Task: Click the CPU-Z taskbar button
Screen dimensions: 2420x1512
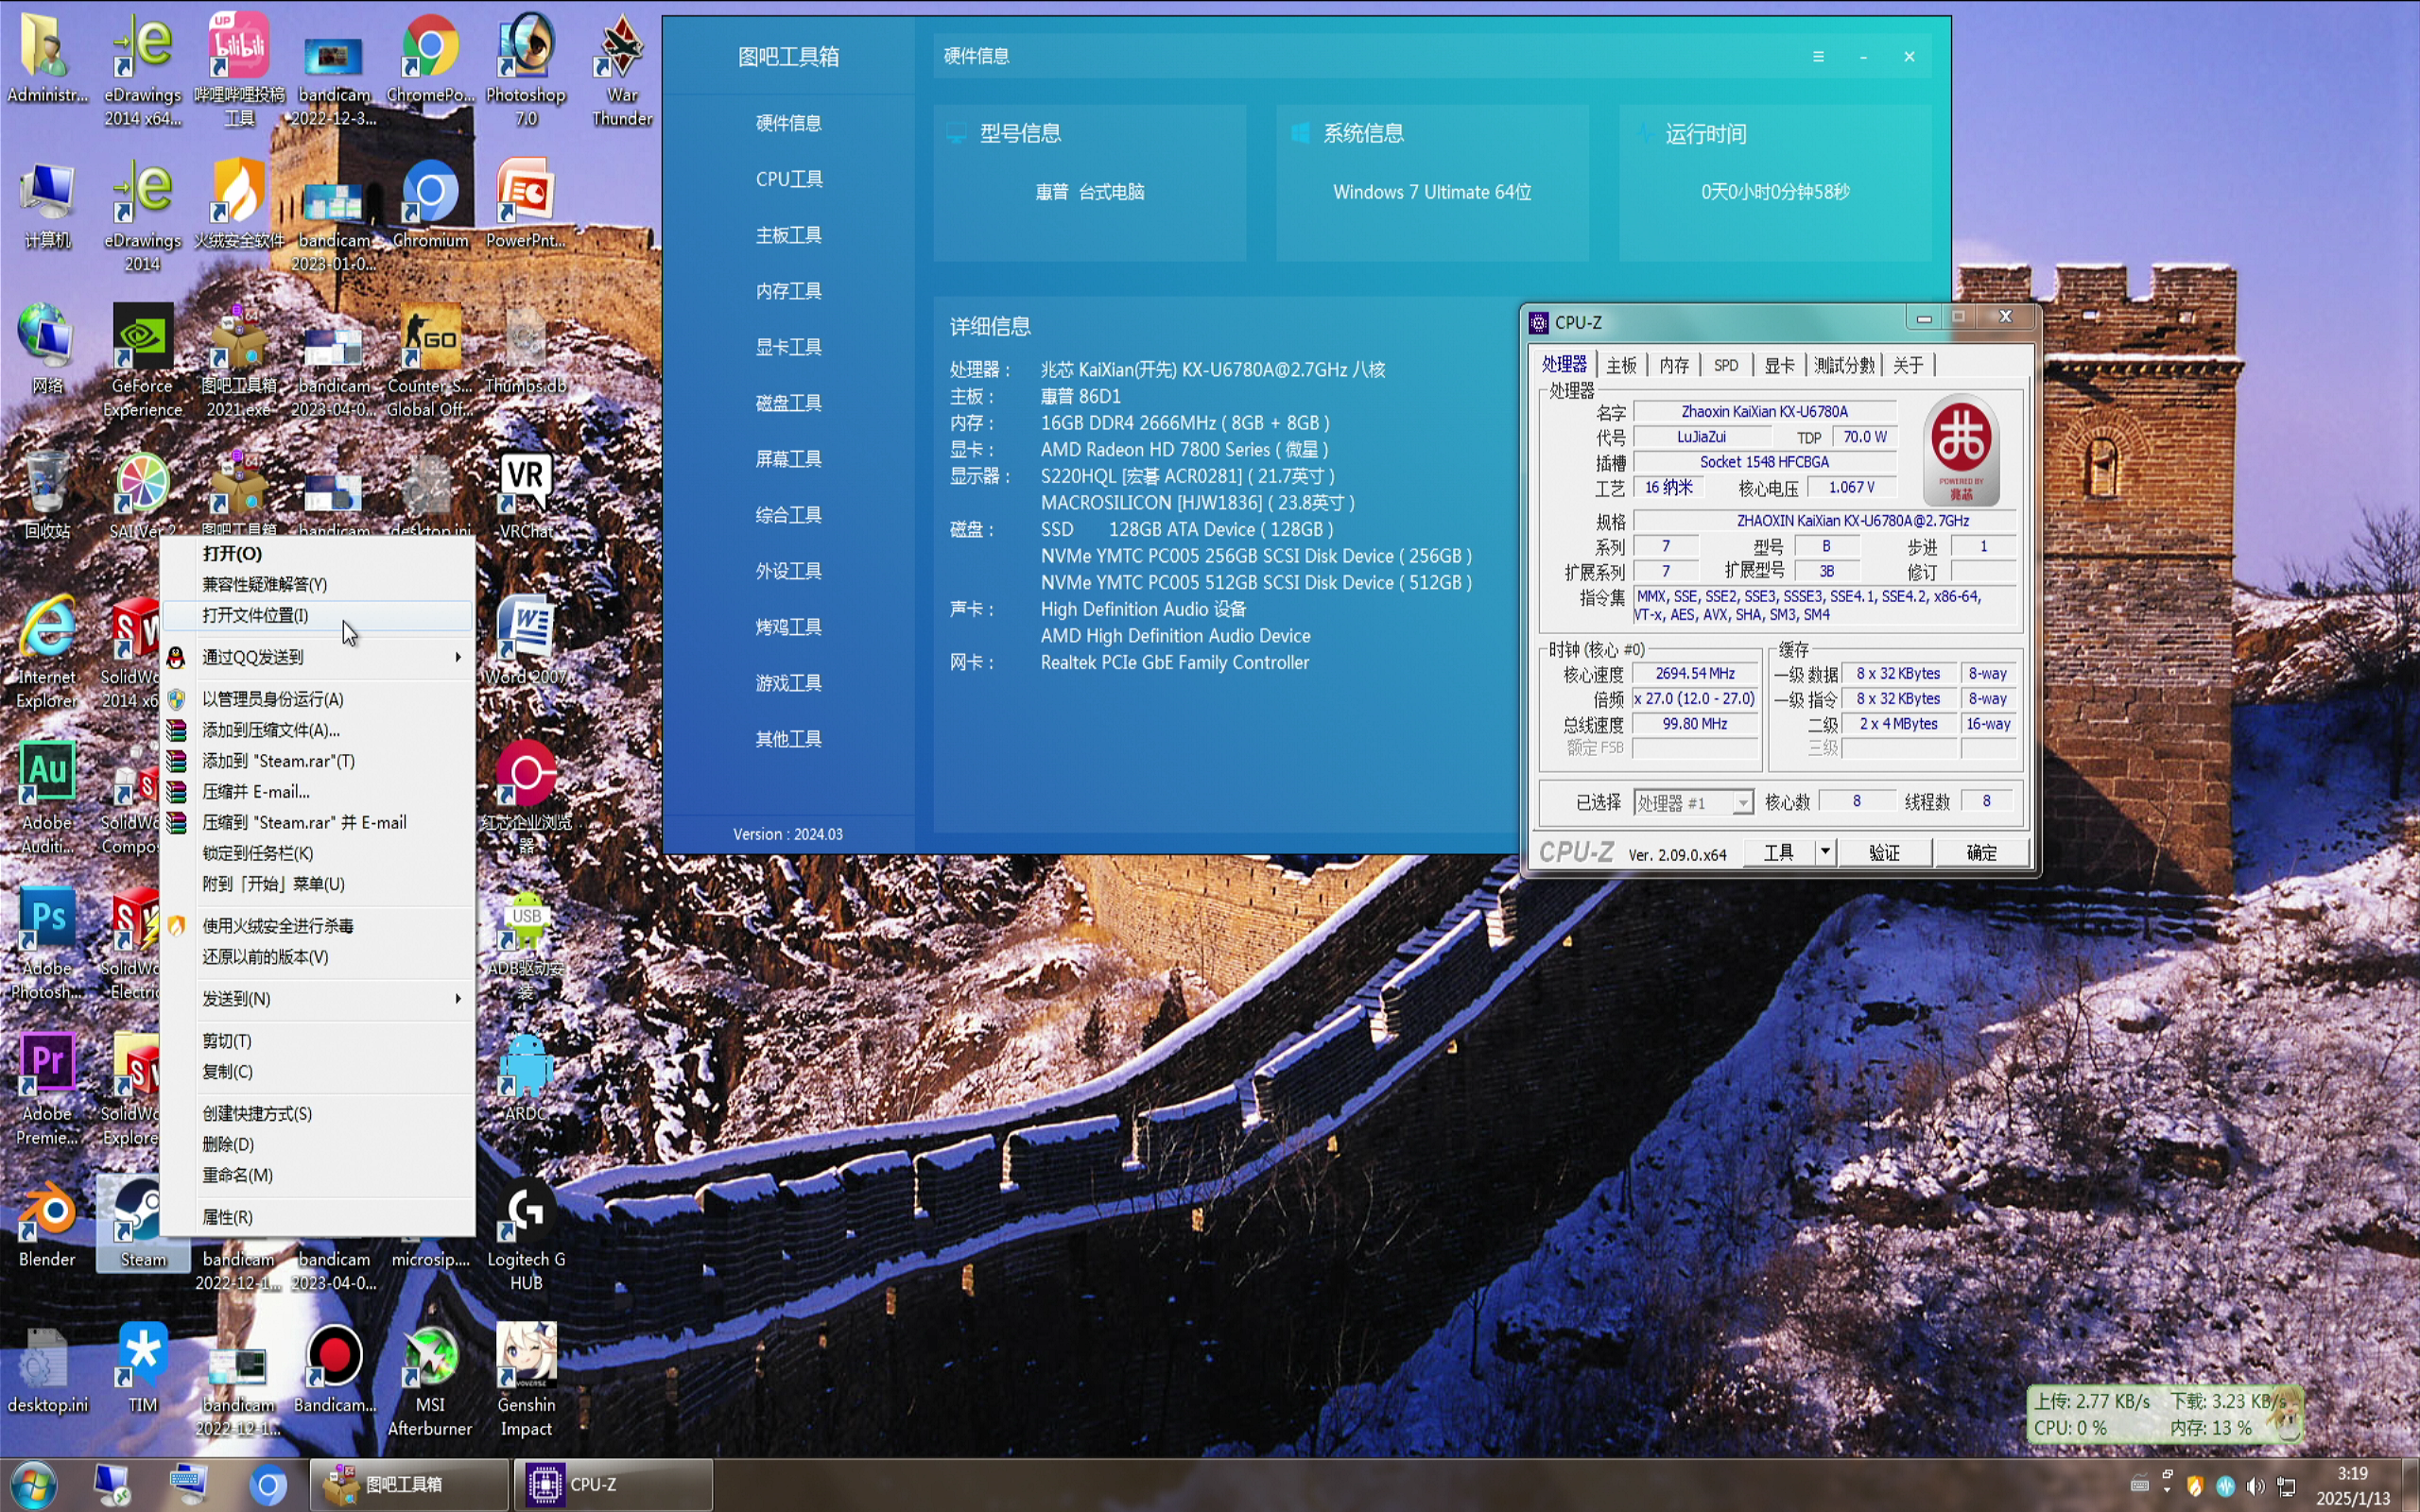Action: coord(614,1485)
